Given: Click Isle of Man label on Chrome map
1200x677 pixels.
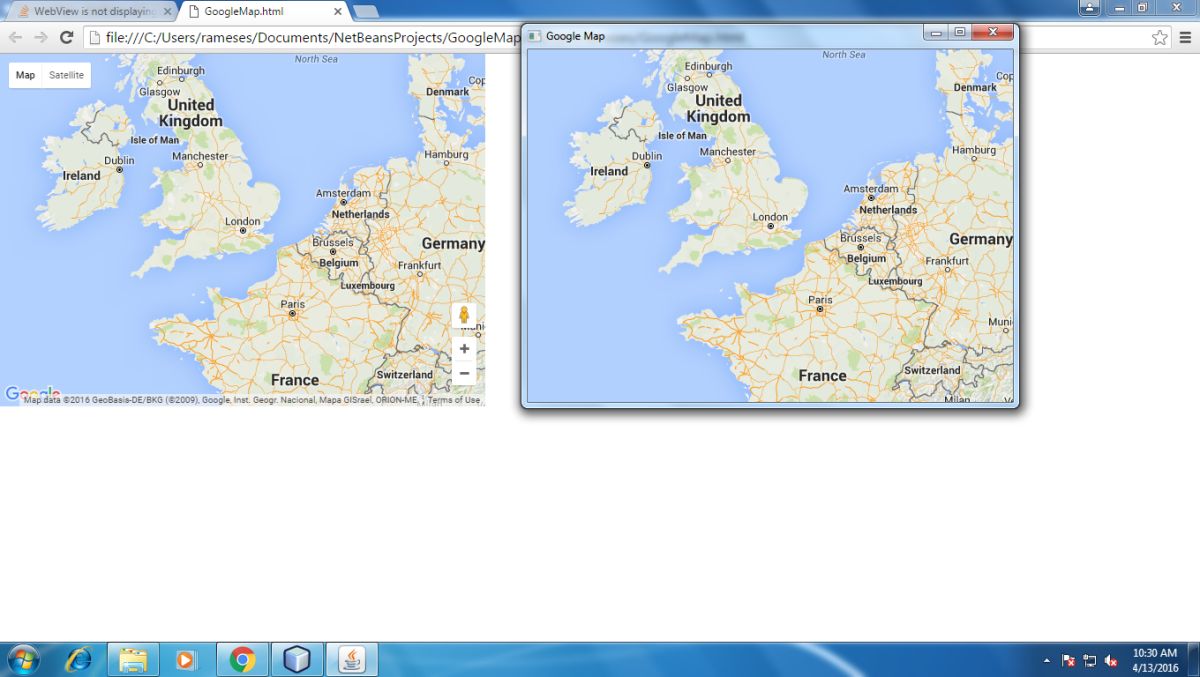Looking at the screenshot, I should click(155, 140).
